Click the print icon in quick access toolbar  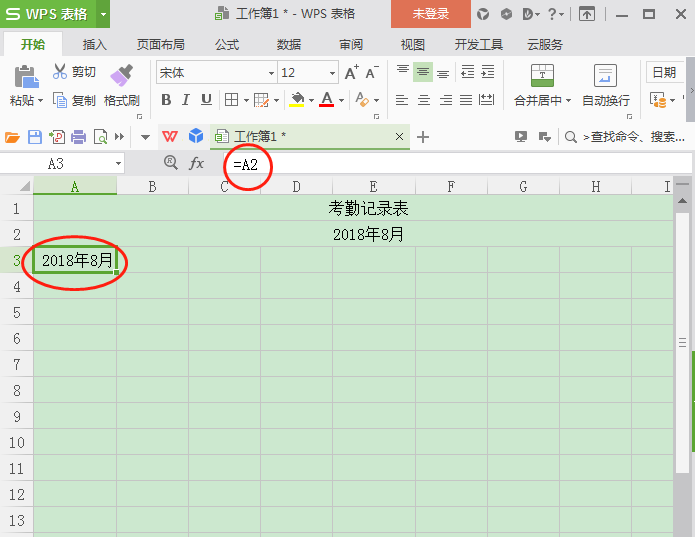click(78, 136)
